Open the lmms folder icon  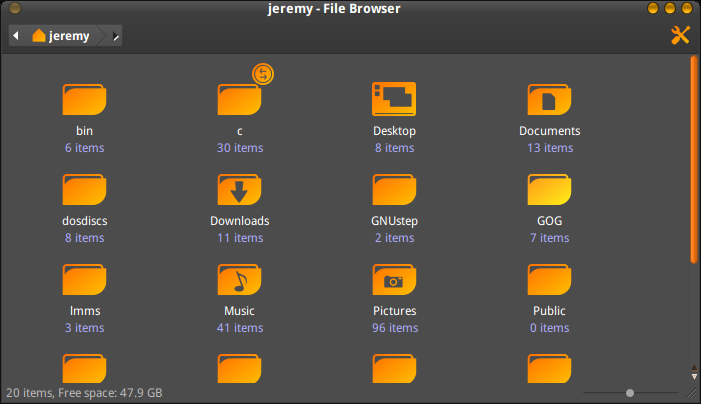click(84, 279)
